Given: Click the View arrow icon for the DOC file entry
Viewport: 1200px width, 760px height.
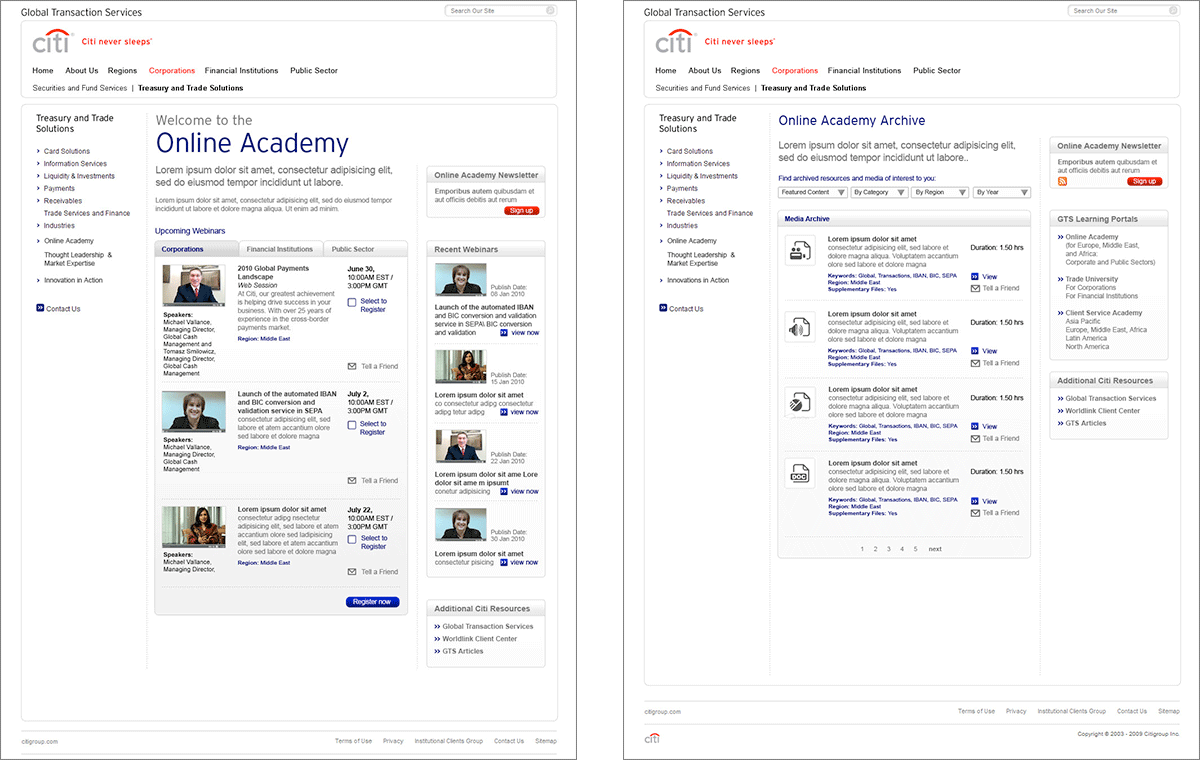Looking at the screenshot, I should (x=975, y=501).
